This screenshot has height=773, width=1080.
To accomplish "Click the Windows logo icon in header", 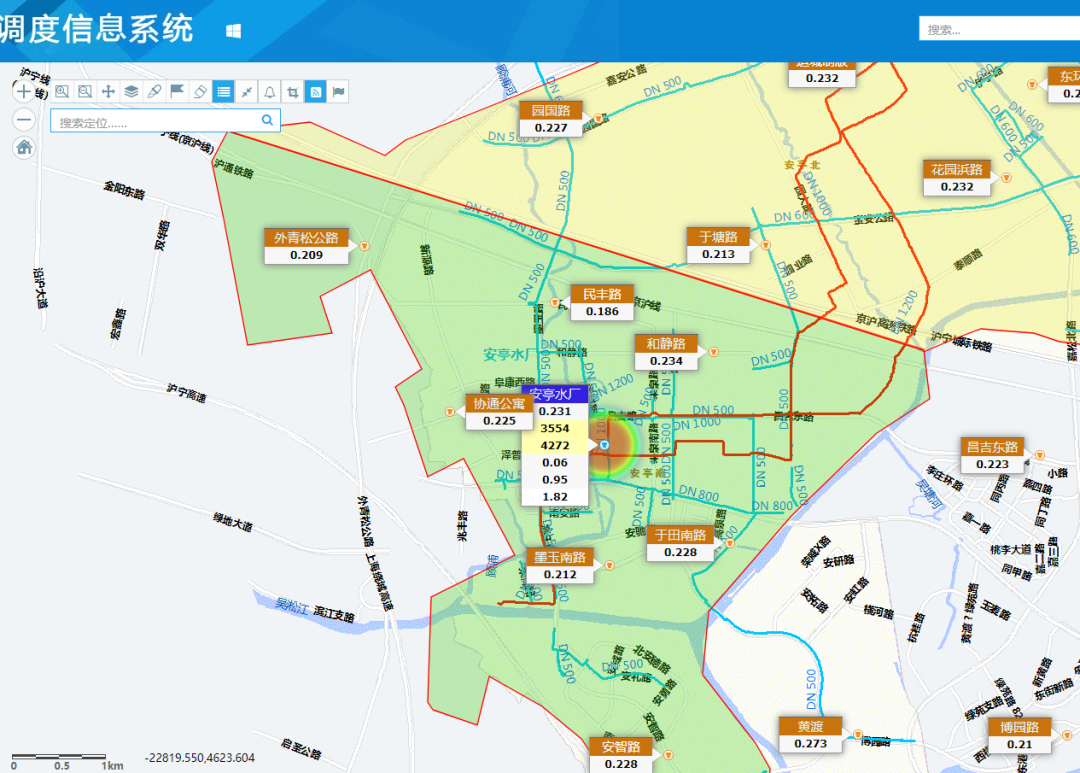I will point(233,31).
